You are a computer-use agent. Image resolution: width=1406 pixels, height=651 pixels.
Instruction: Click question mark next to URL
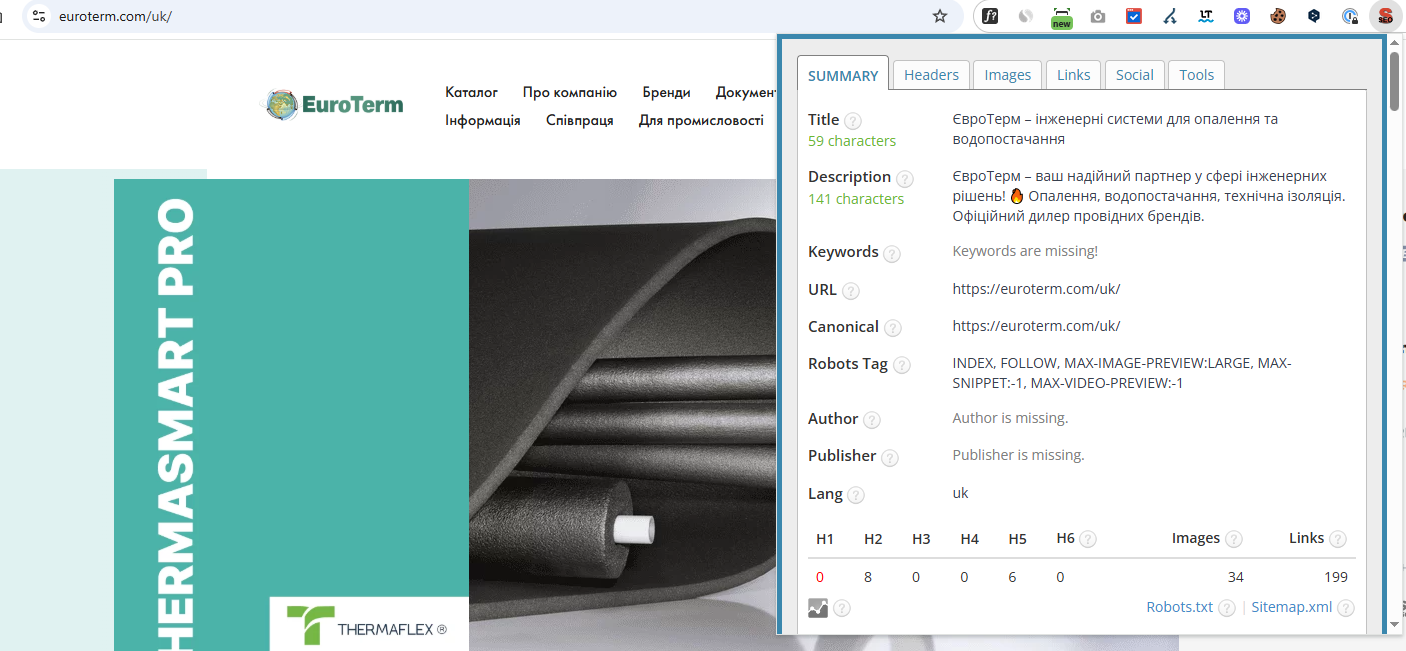pos(850,291)
